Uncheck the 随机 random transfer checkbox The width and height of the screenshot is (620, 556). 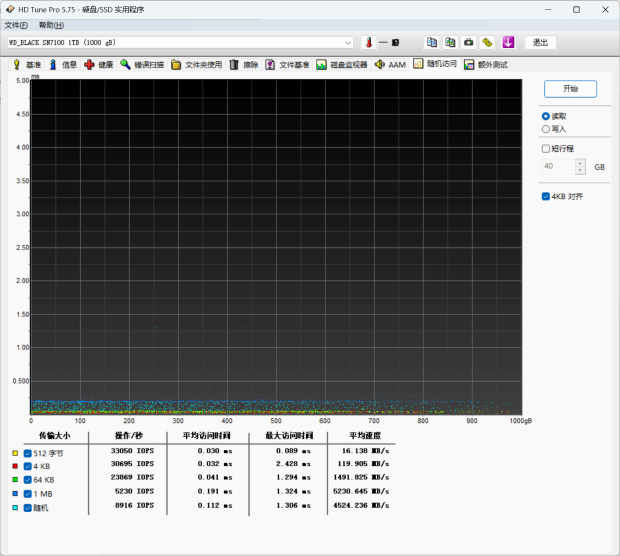click(x=28, y=508)
